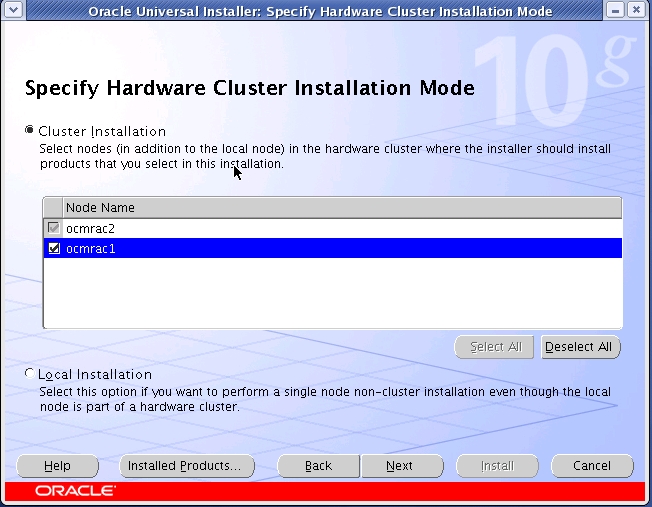Image resolution: width=652 pixels, height=507 pixels.
Task: Toggle the ocmrac2 node checkbox
Action: click(x=54, y=228)
